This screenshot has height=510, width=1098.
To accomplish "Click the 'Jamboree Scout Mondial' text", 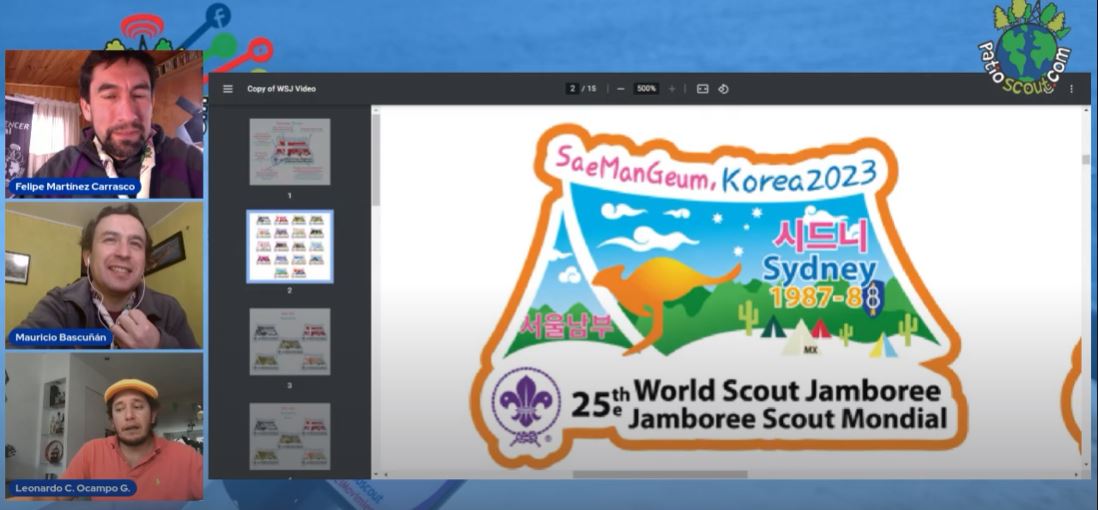I will click(x=788, y=419).
